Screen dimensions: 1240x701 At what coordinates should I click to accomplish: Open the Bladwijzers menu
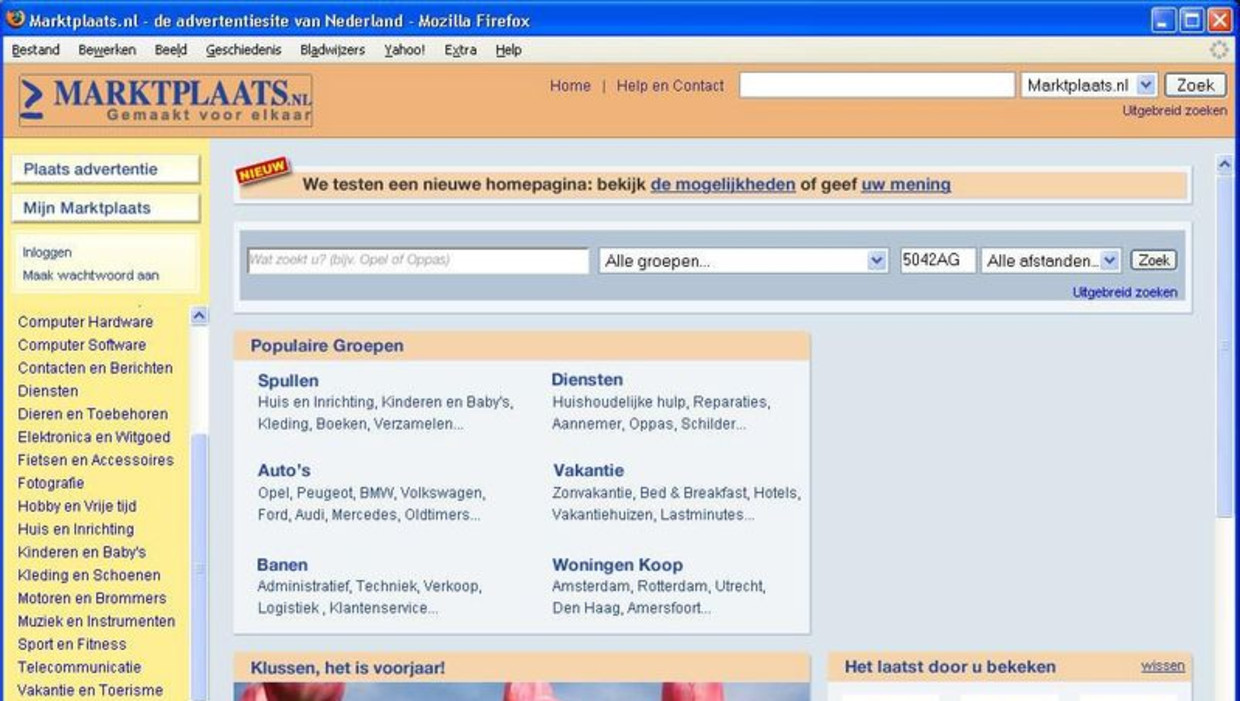coord(332,50)
